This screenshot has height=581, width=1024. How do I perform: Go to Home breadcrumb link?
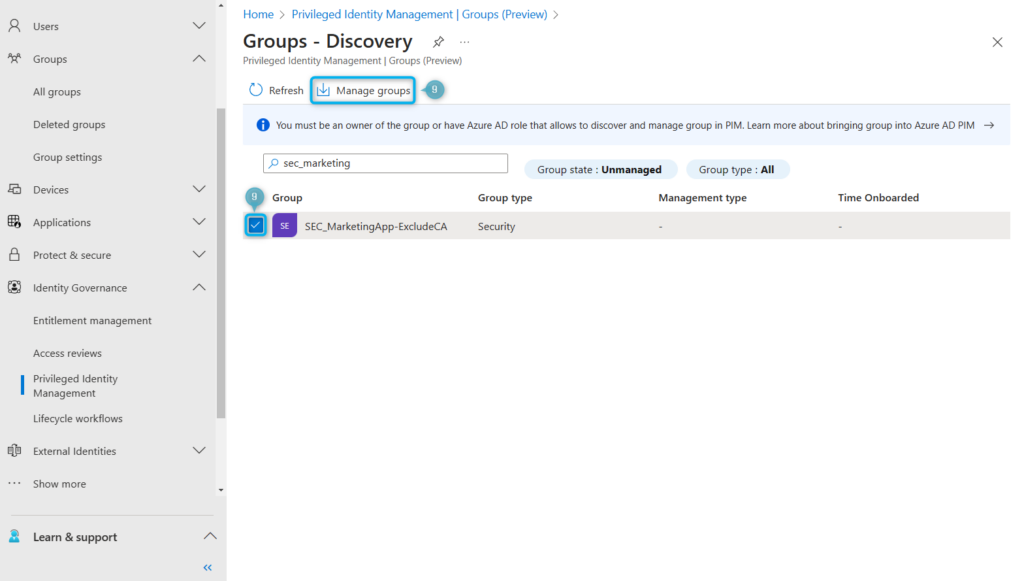pyautogui.click(x=258, y=14)
